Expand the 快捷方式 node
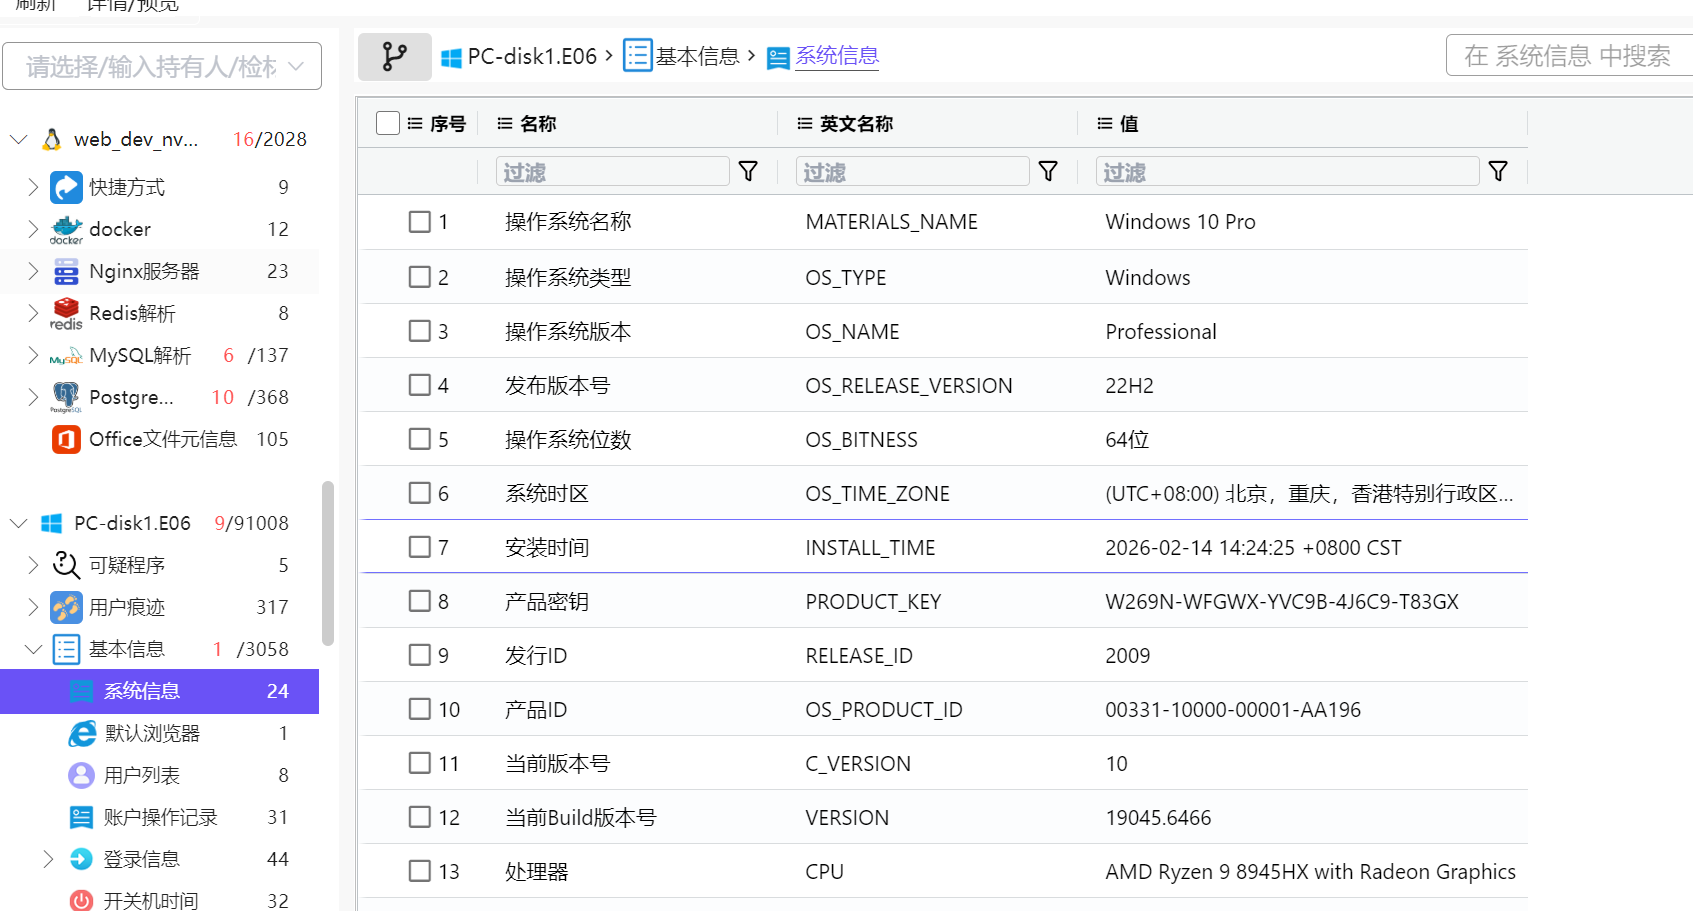 (32, 187)
